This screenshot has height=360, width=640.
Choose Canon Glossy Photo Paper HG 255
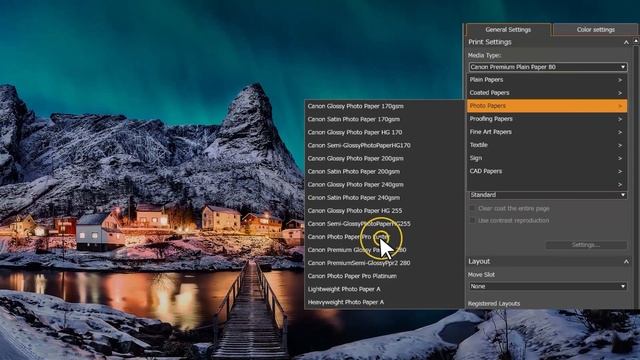[x=384, y=211]
